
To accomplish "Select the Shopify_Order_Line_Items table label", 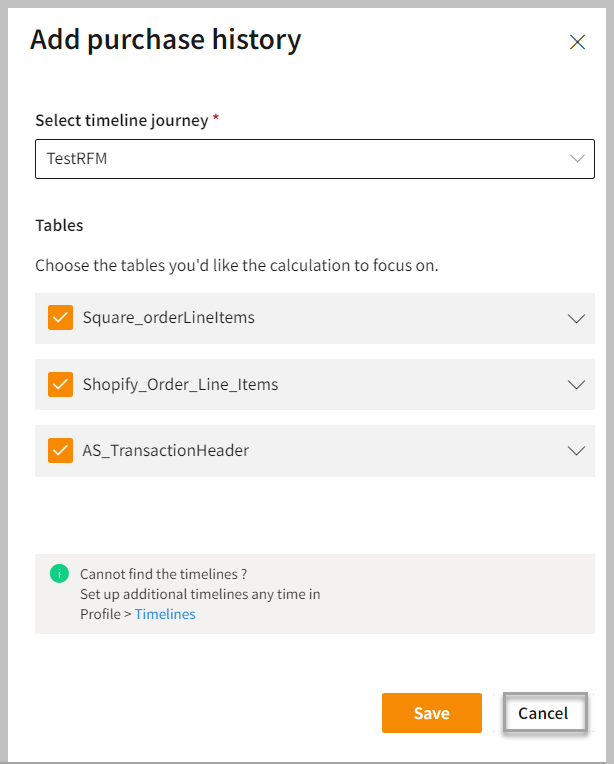I will [180, 384].
